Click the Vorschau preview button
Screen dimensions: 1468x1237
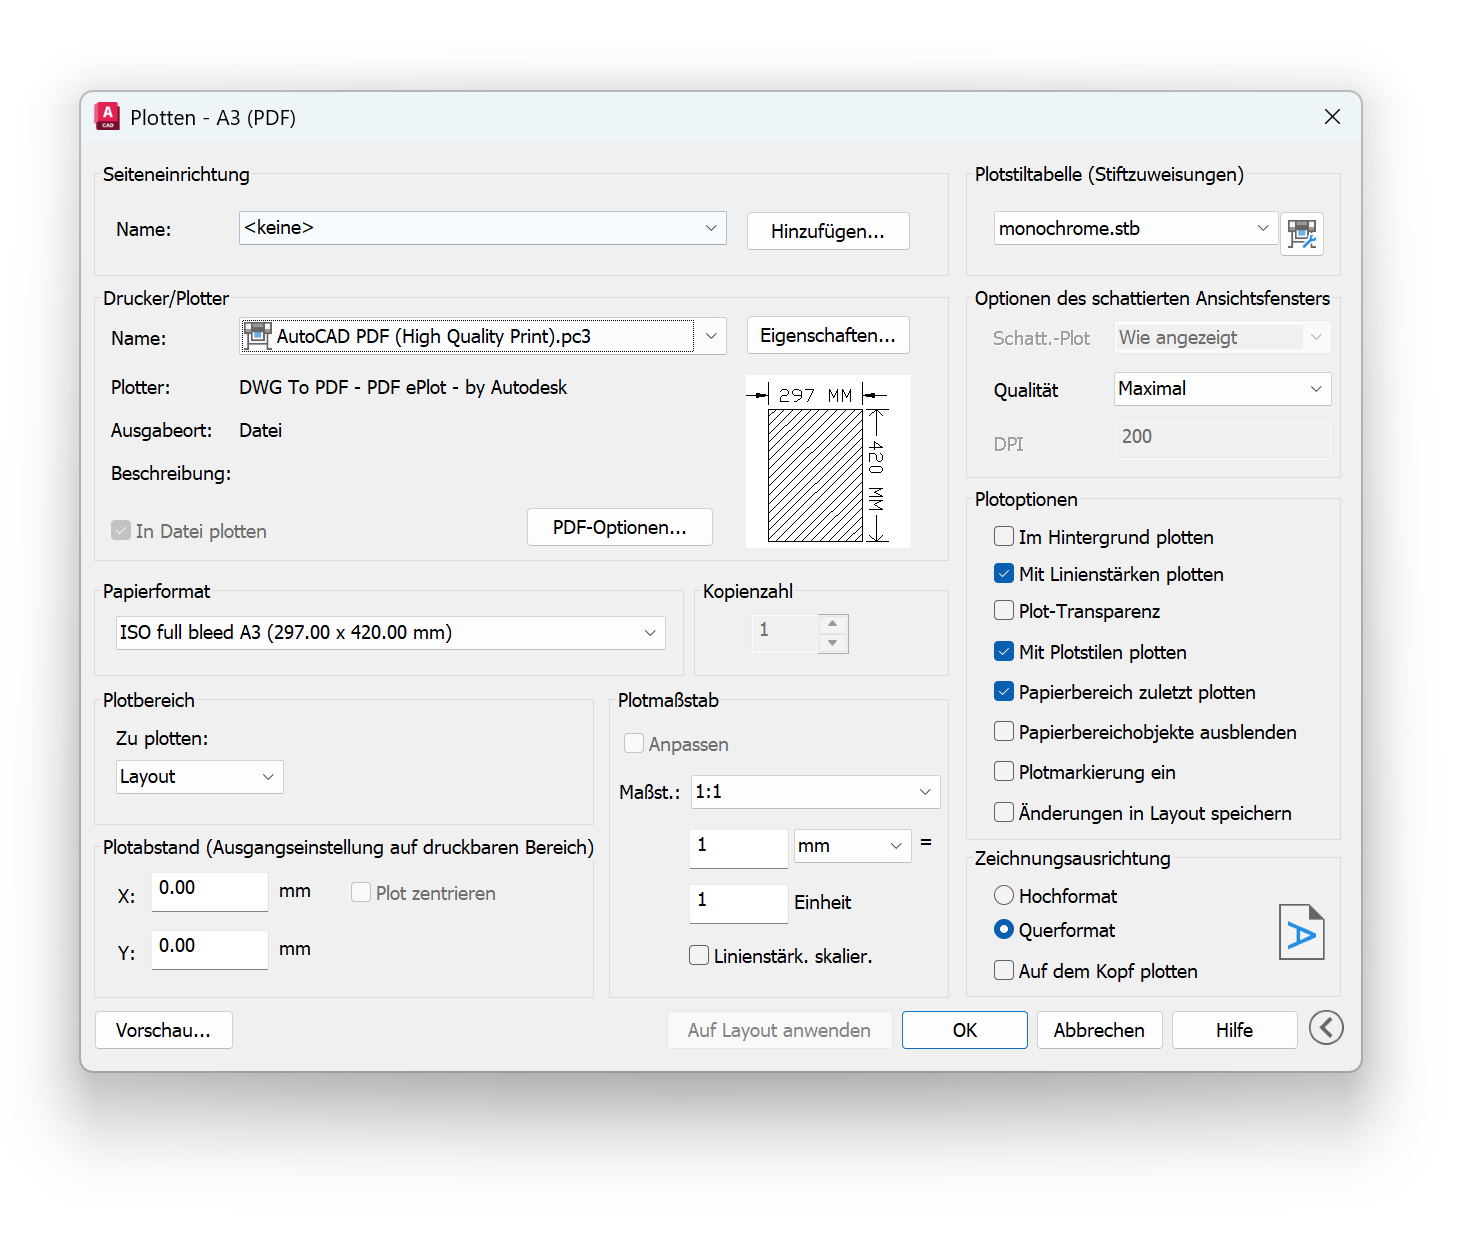click(163, 1030)
